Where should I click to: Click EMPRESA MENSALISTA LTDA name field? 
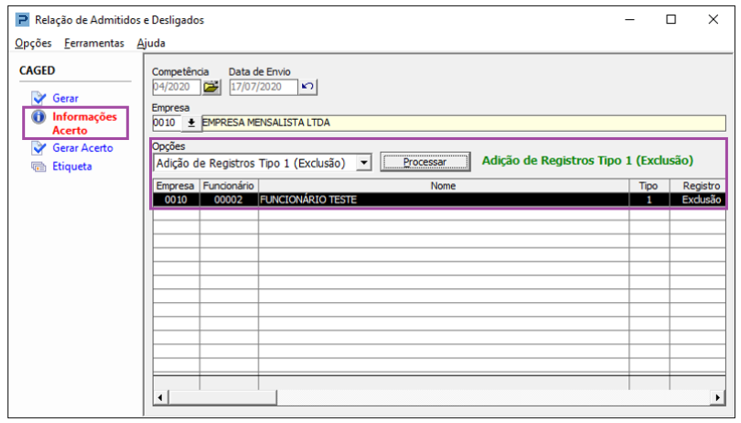463,123
